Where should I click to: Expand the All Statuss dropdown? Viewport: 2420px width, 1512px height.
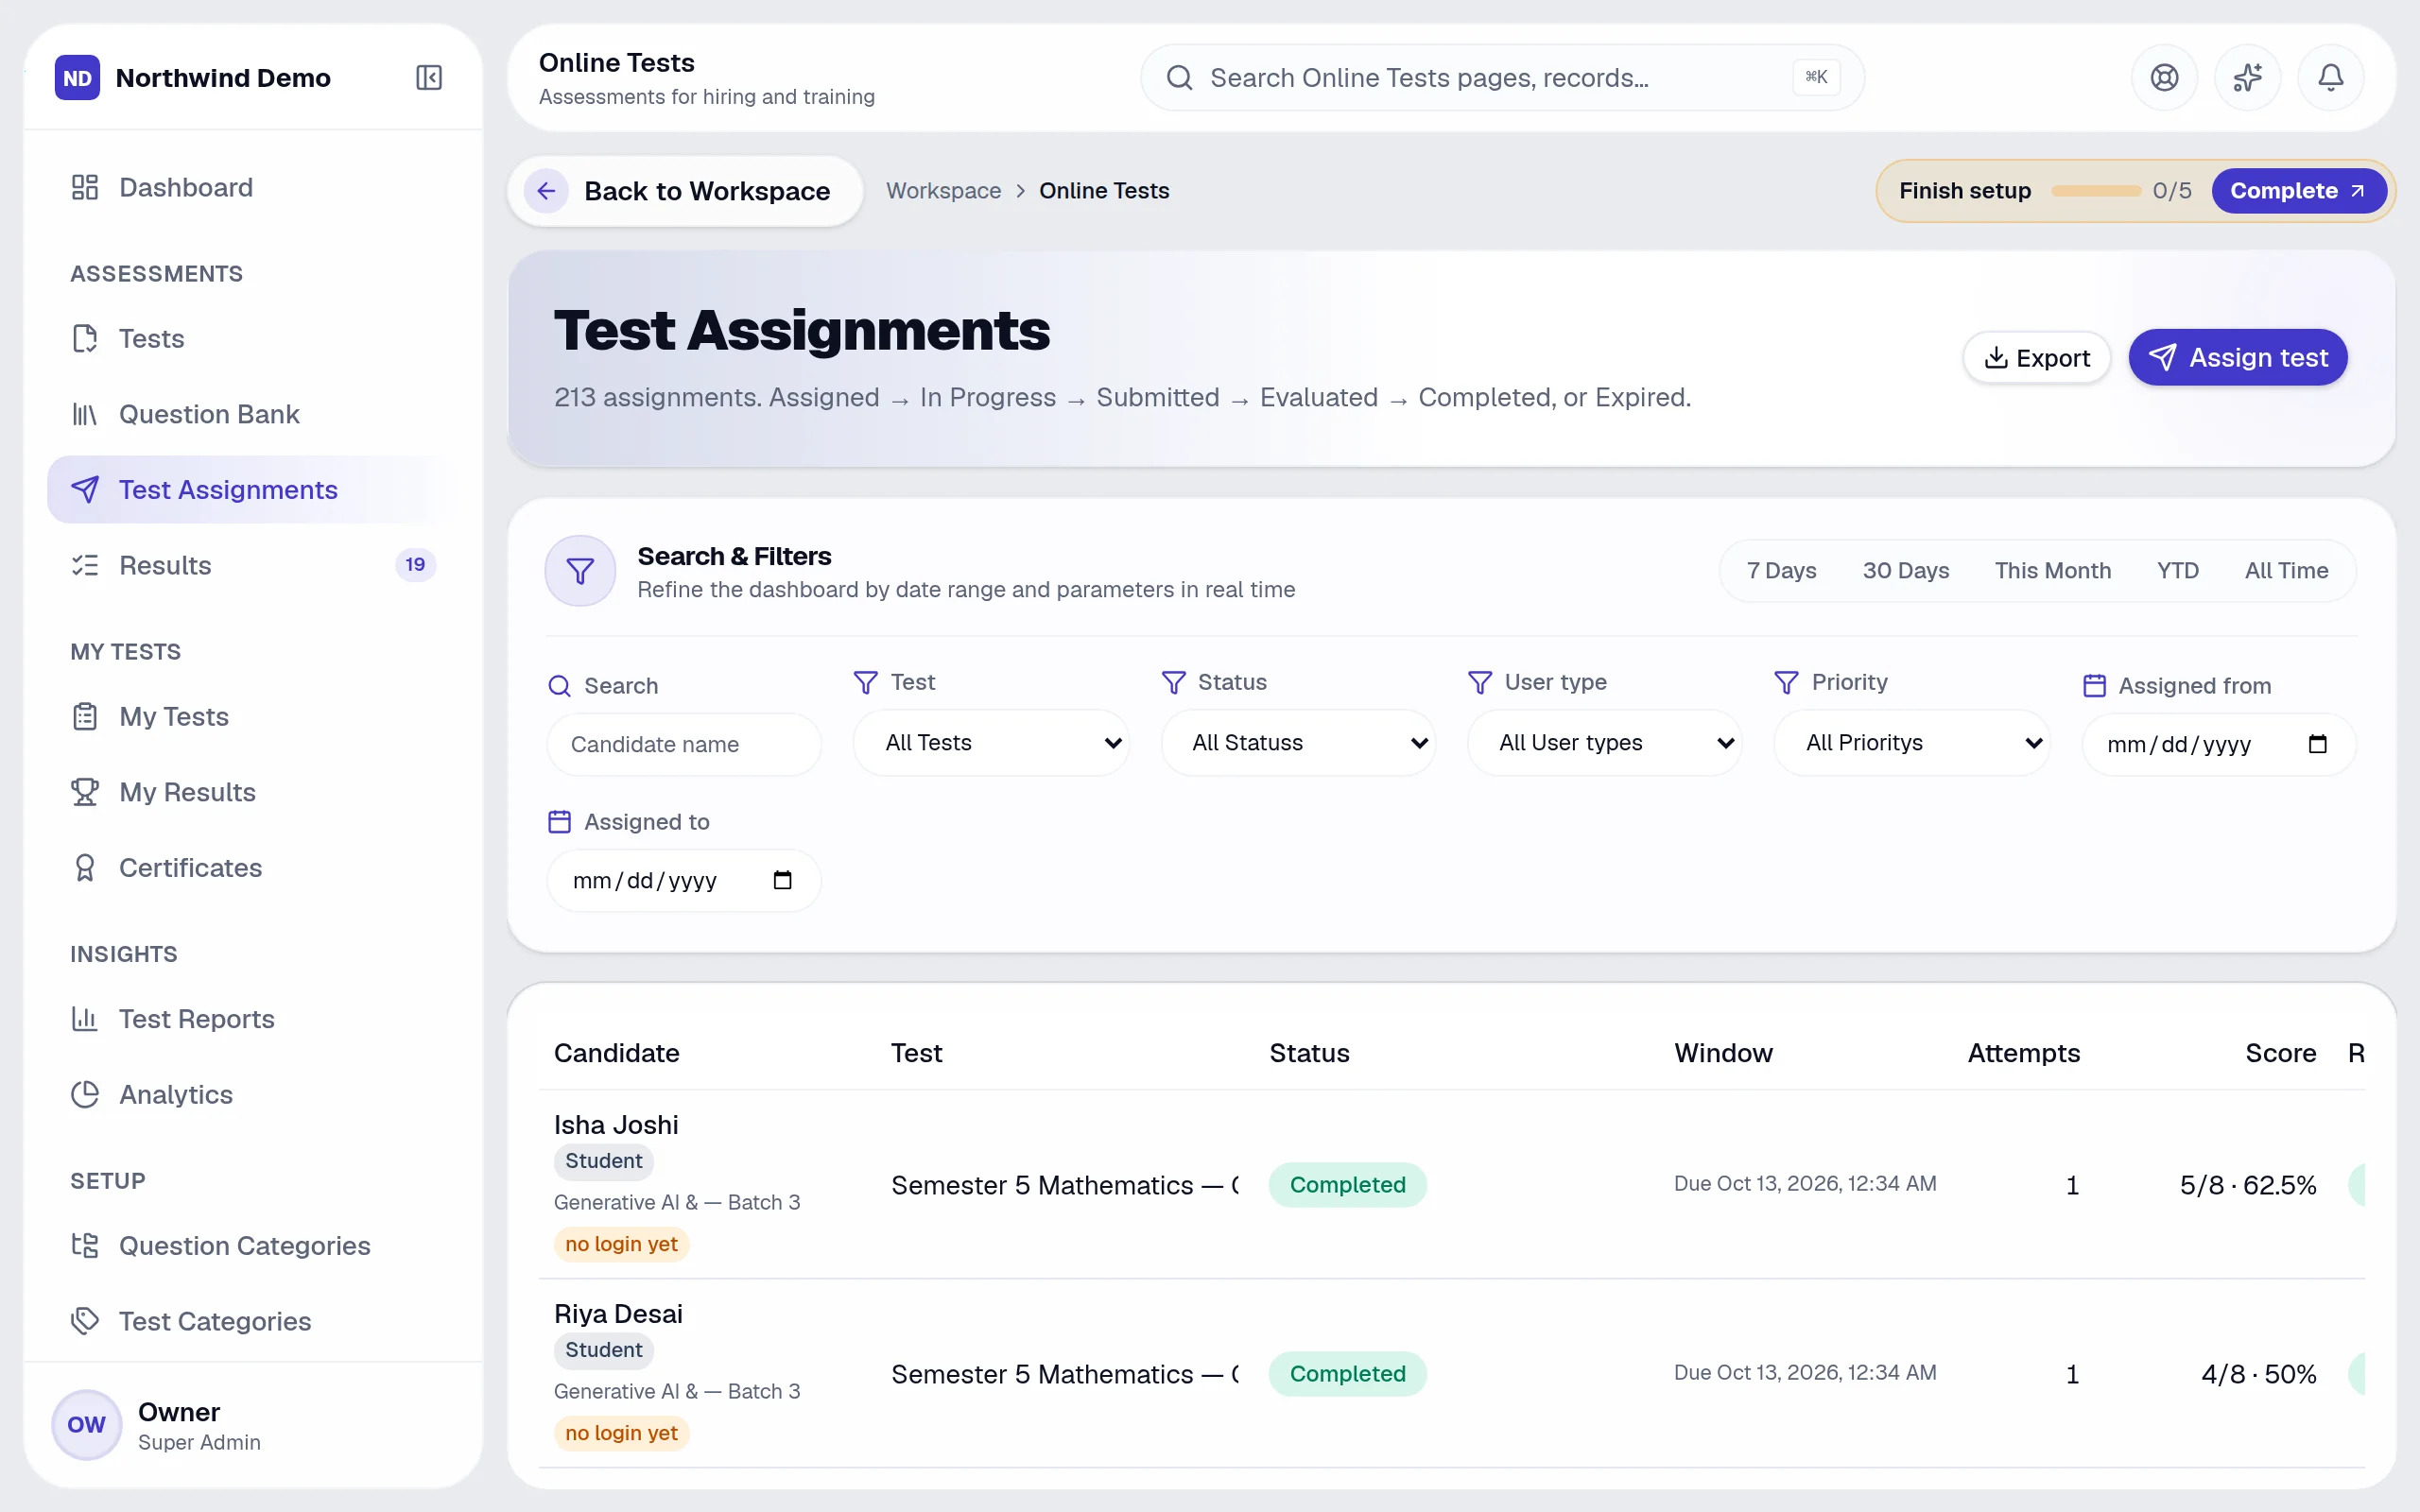tap(1298, 743)
